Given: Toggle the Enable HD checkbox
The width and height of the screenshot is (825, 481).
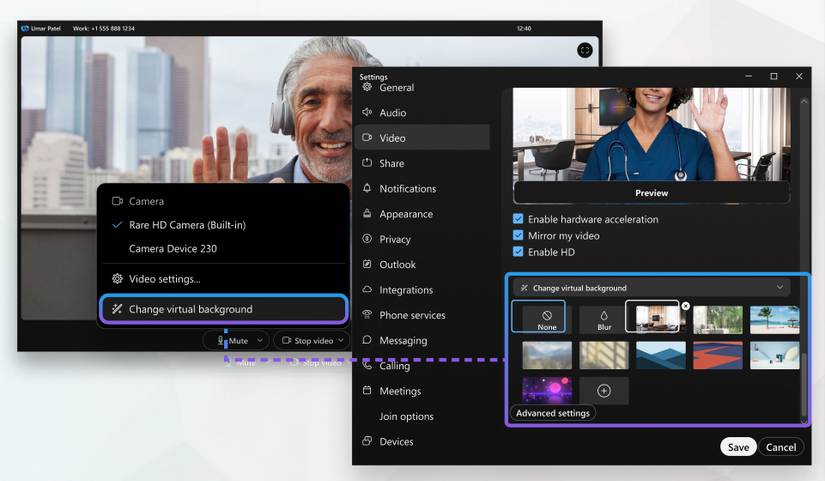Looking at the screenshot, I should coord(518,252).
